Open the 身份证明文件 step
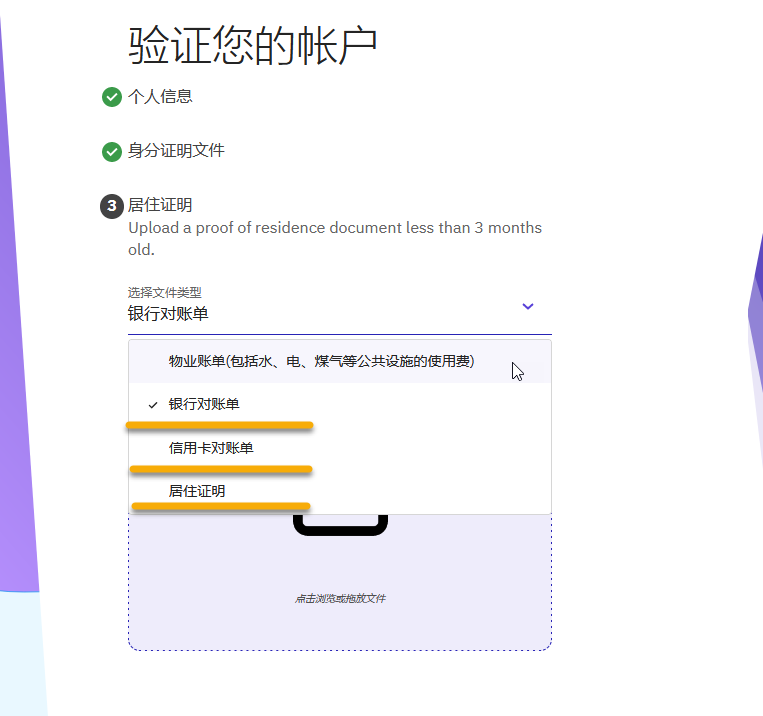Viewport: 763px width, 716px height. (x=176, y=150)
